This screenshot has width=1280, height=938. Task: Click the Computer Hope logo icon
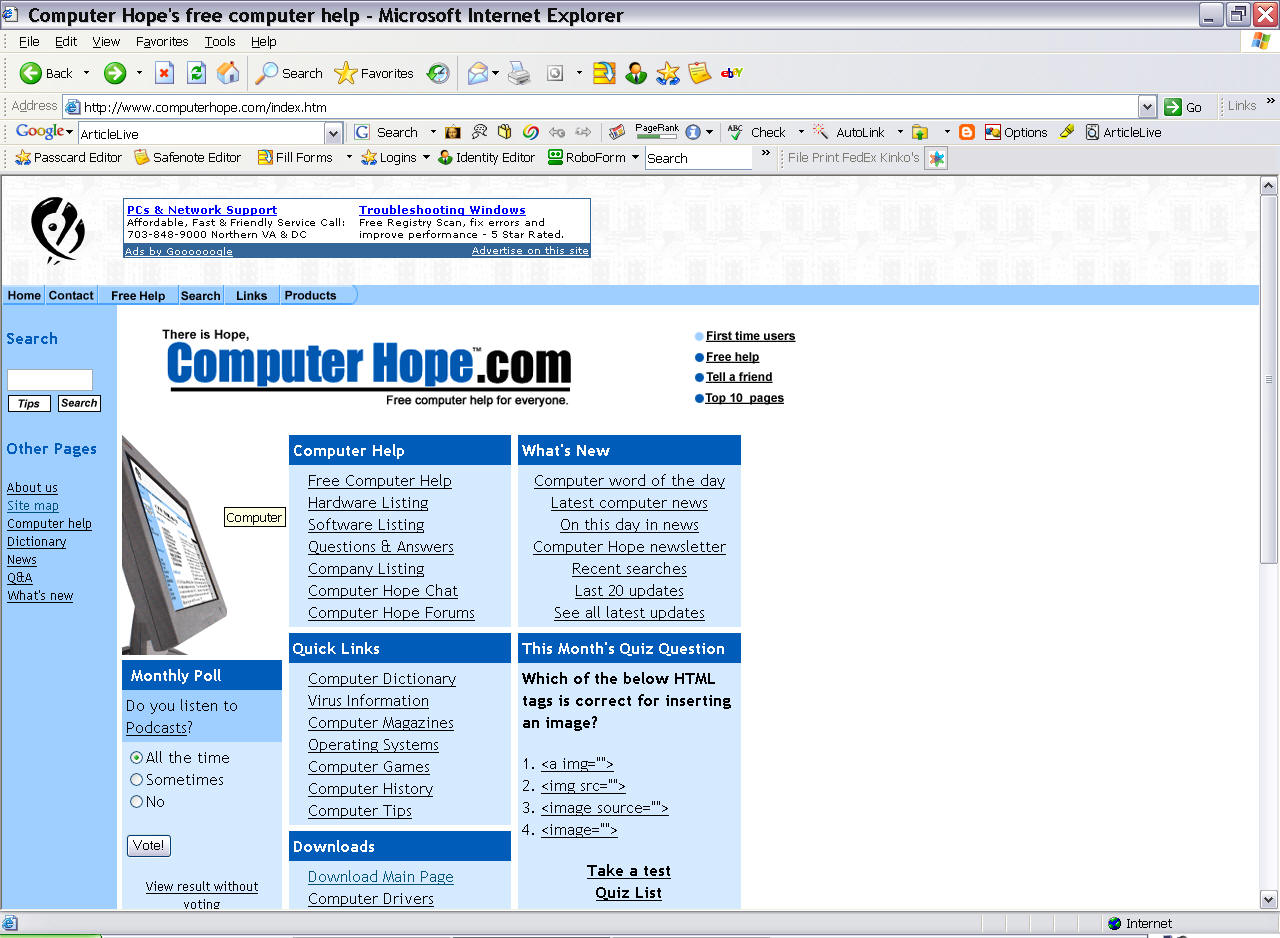[x=58, y=230]
